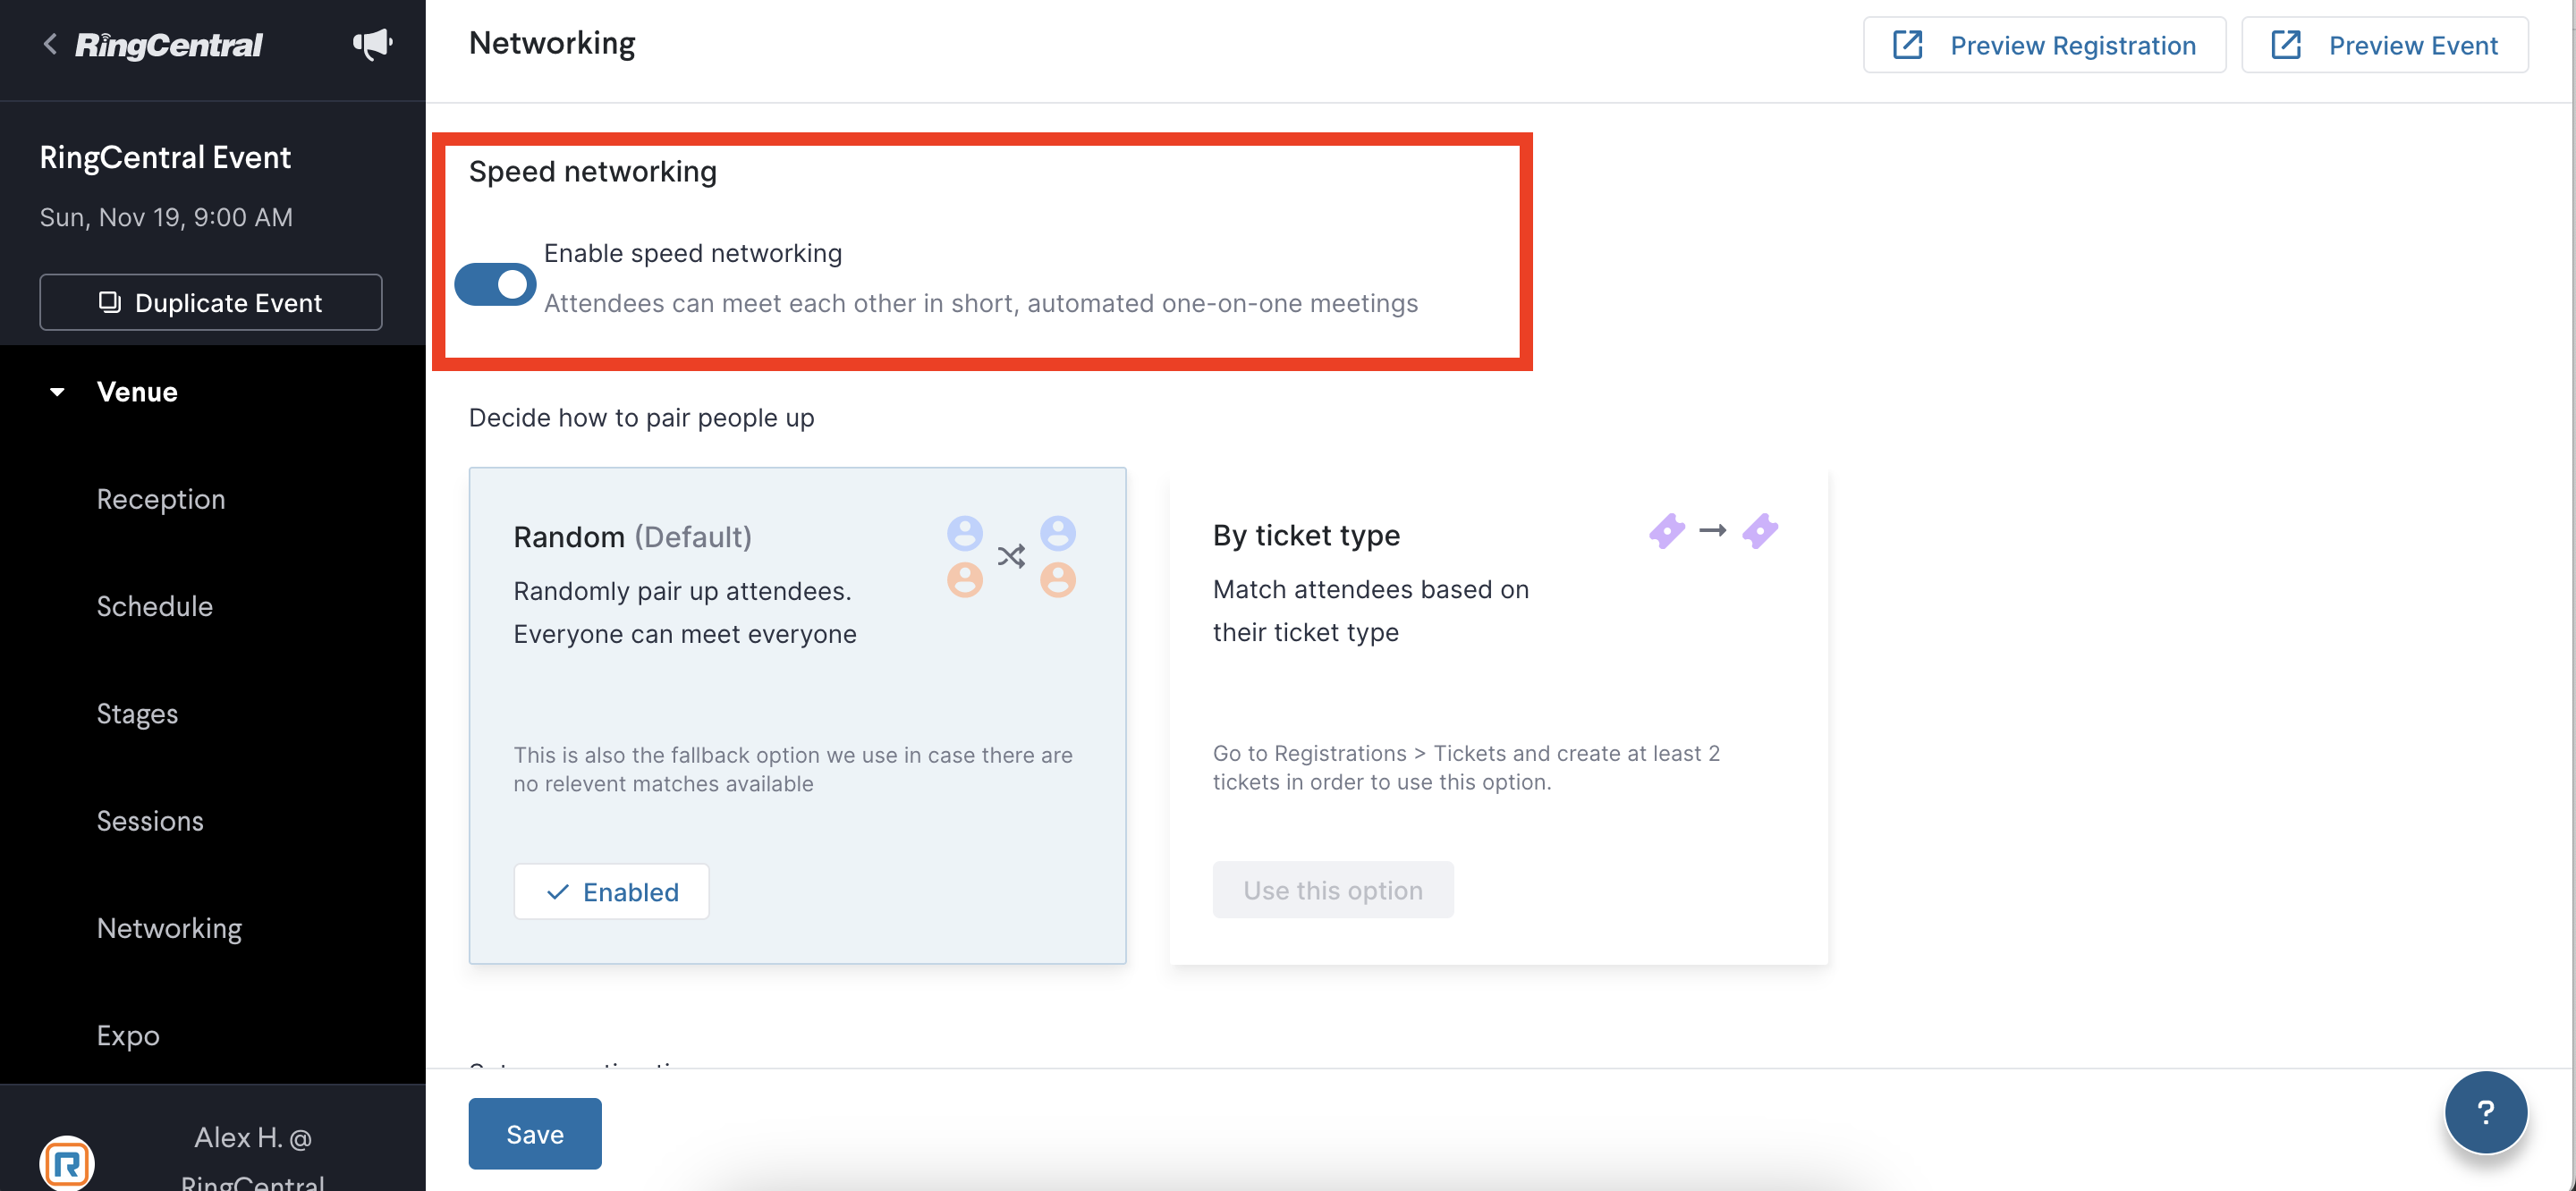Open the Reception menu item
This screenshot has height=1191, width=2576.
[161, 499]
